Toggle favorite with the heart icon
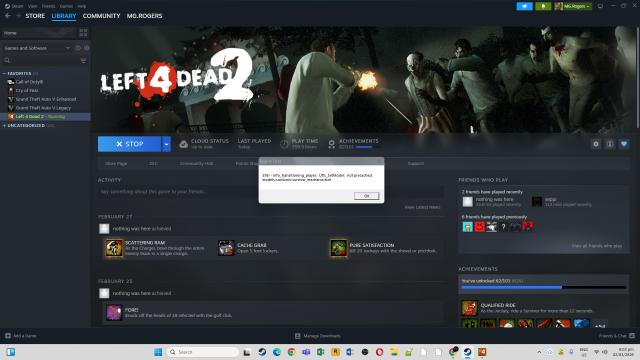Screen dimensions: 640x360 (624, 144)
